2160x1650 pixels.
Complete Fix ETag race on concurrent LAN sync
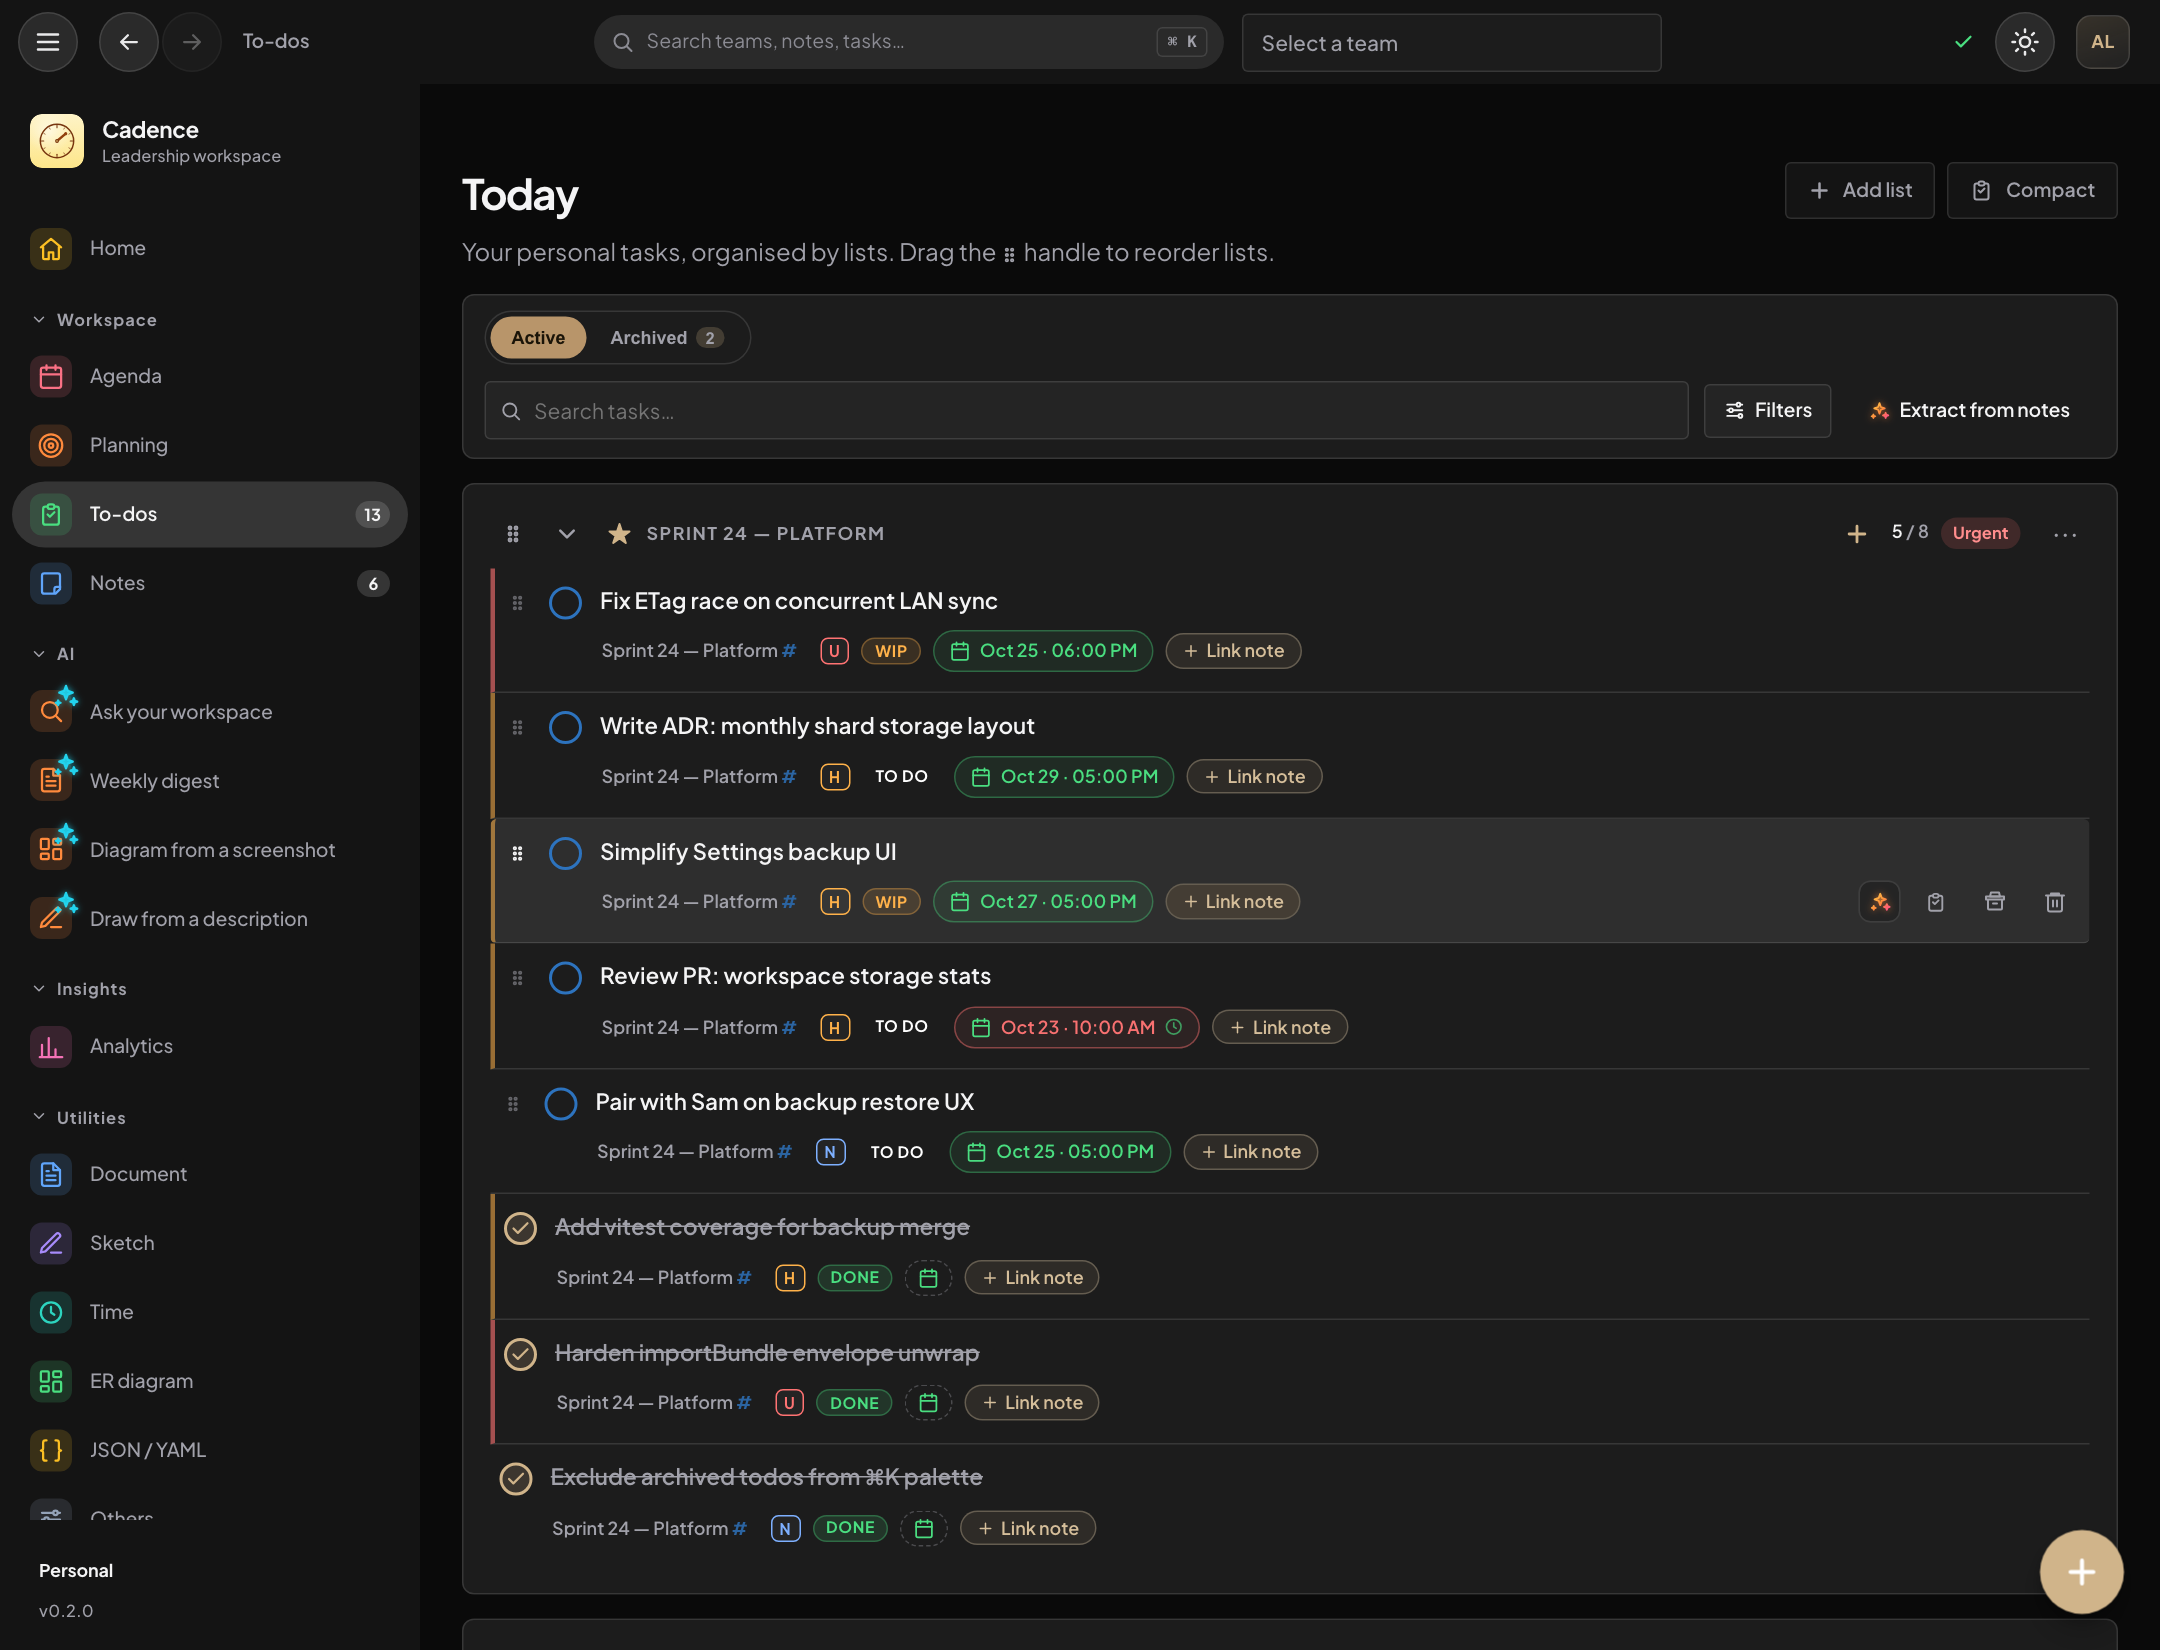(565, 603)
